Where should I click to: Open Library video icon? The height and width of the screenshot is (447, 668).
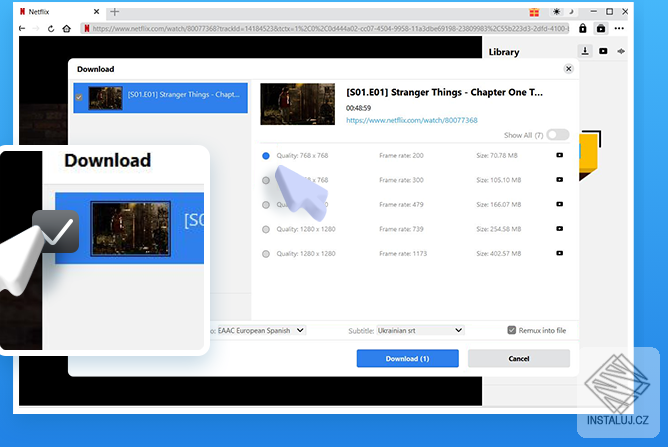[x=603, y=51]
